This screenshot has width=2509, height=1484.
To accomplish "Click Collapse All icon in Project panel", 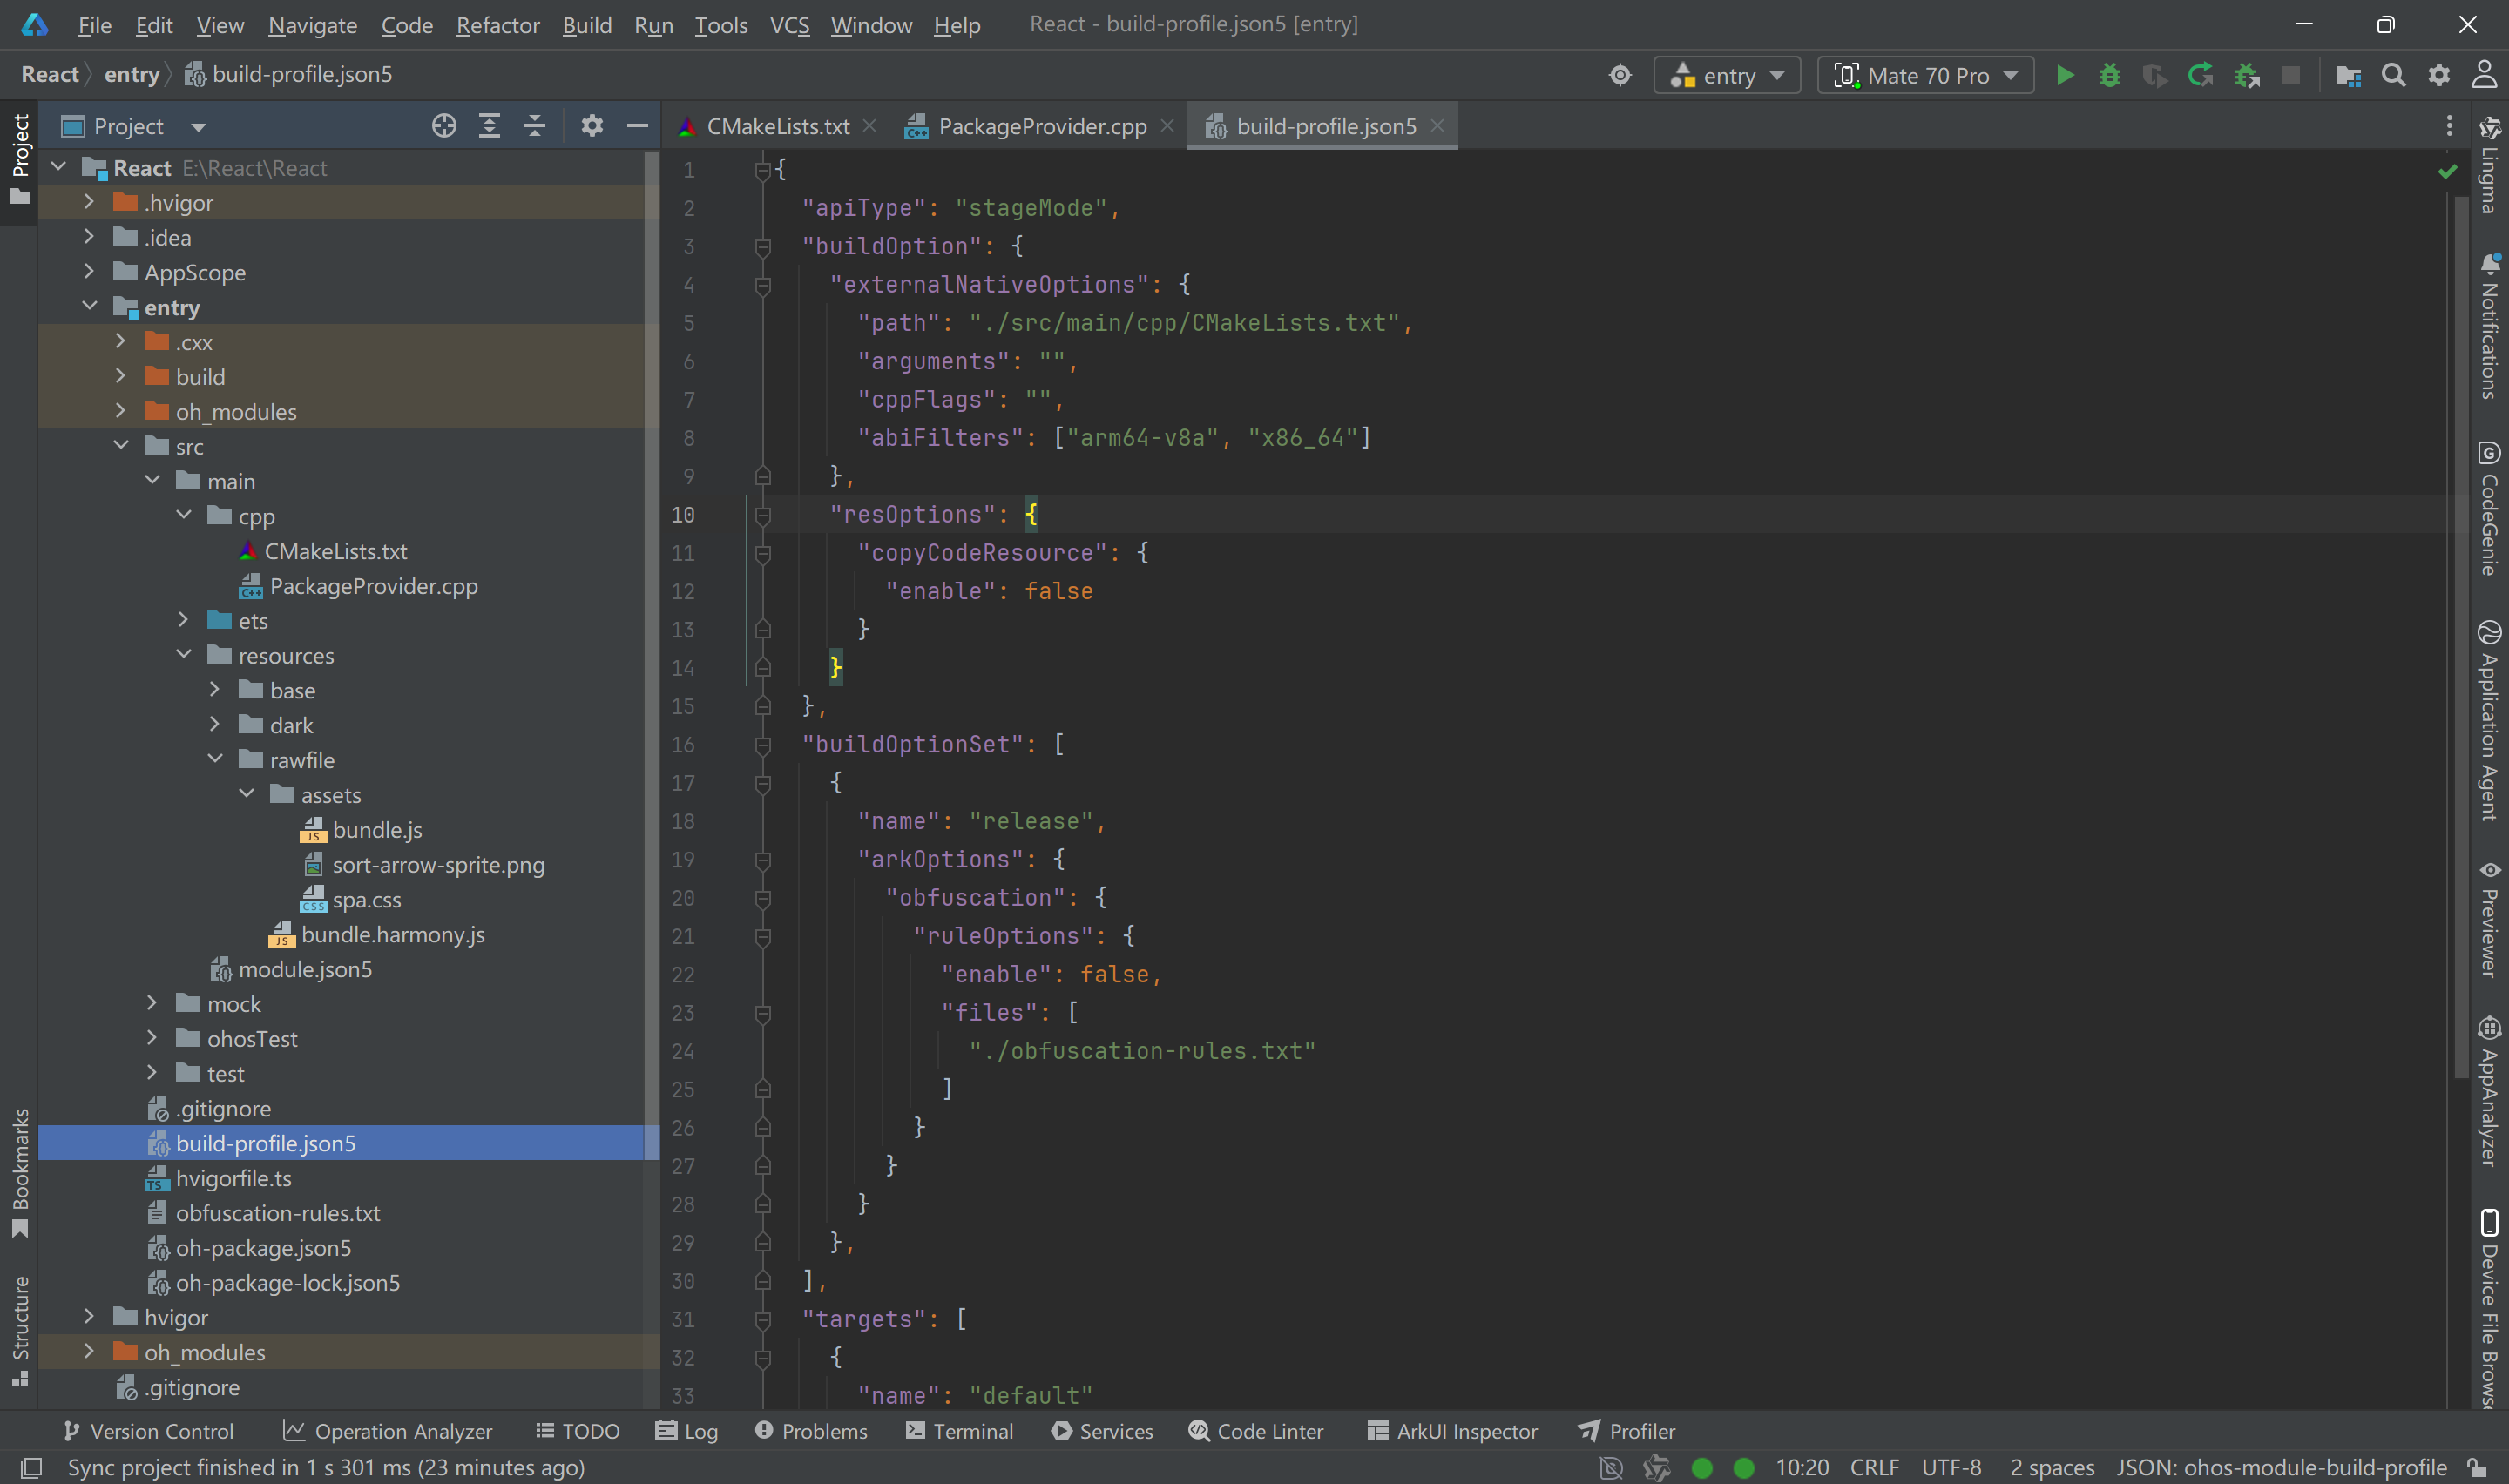I will tap(535, 126).
